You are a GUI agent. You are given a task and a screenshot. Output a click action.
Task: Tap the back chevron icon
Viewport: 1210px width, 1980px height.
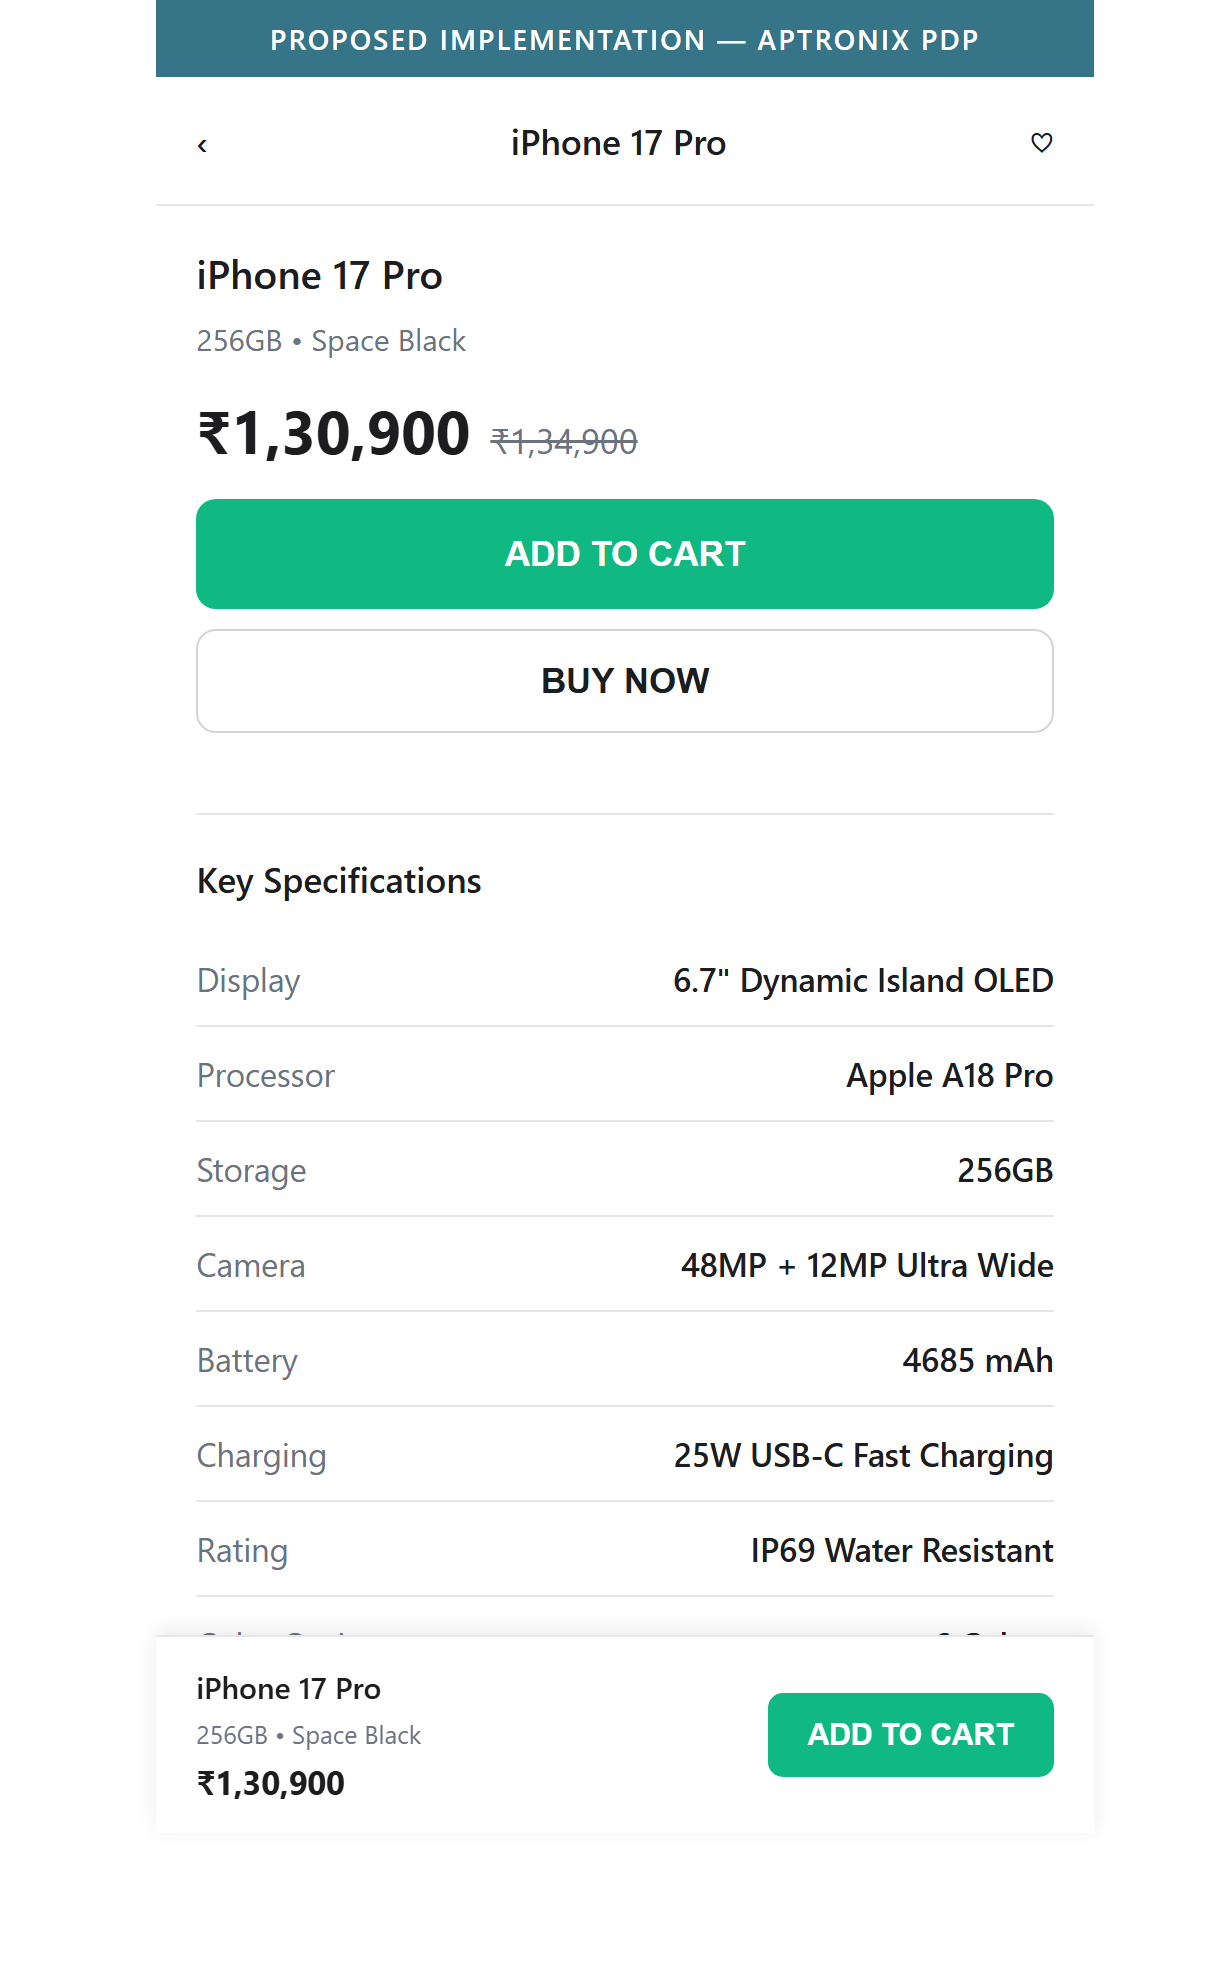pyautogui.click(x=202, y=145)
